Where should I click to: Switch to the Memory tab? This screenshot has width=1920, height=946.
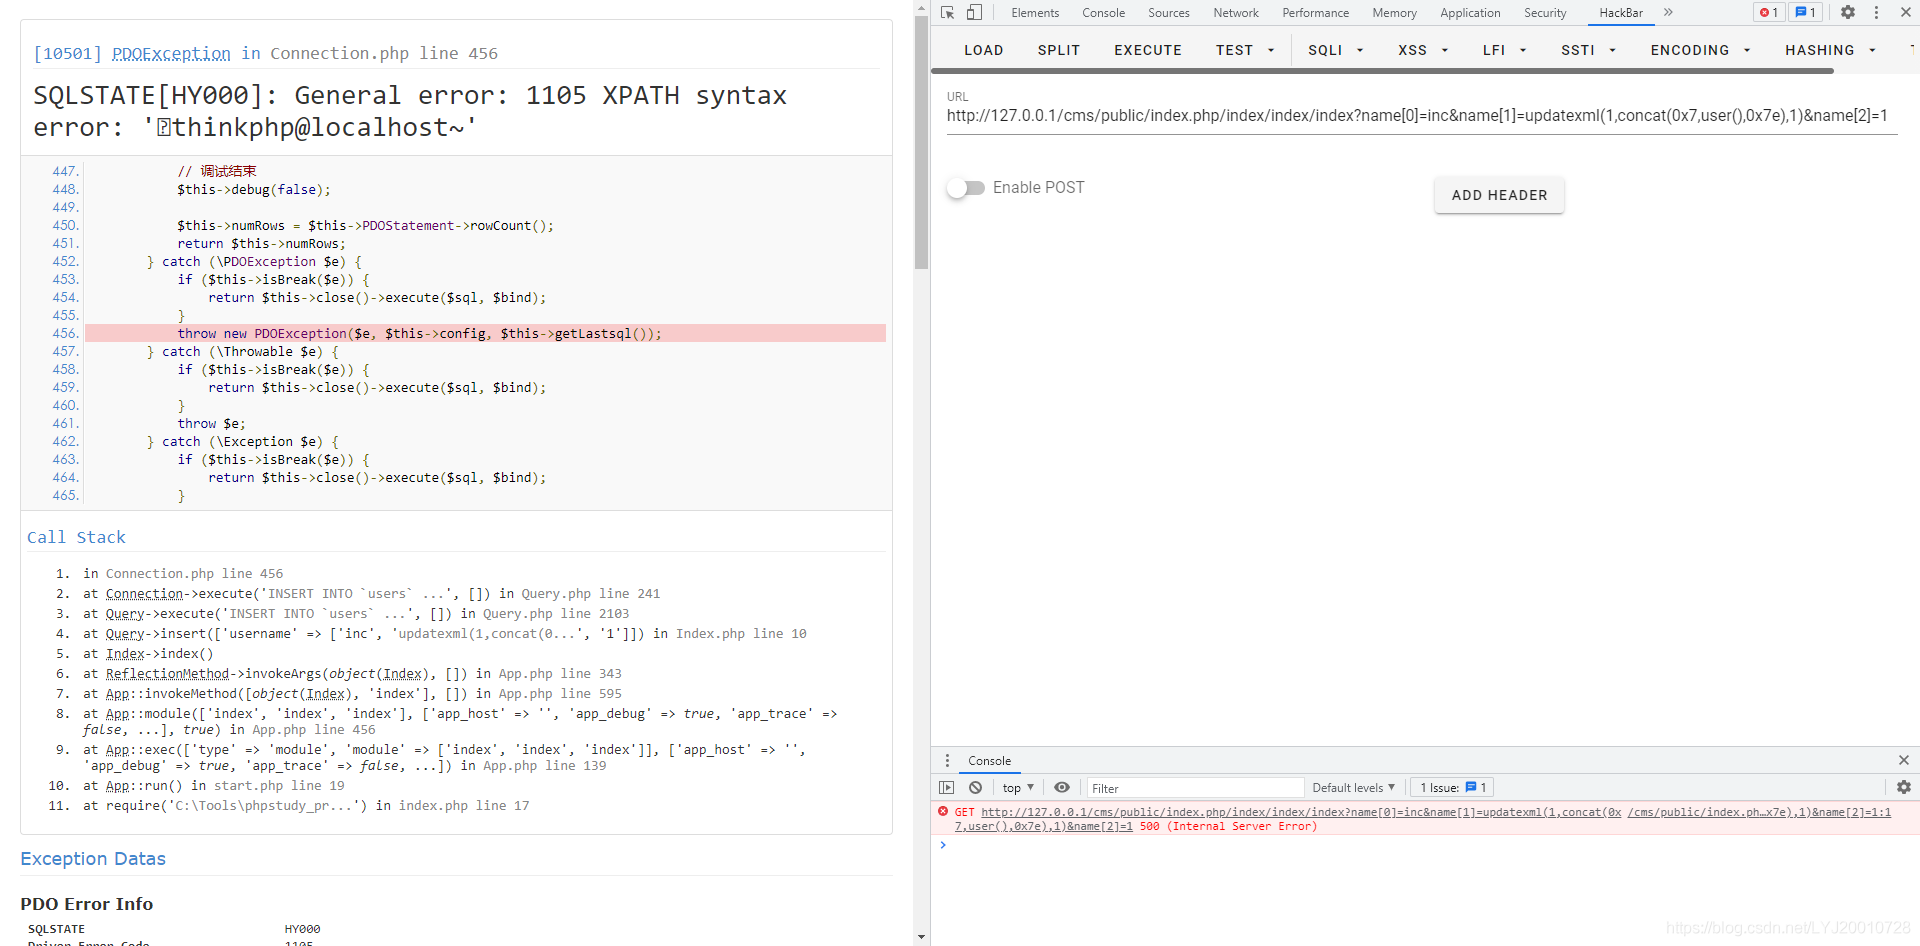coord(1394,13)
